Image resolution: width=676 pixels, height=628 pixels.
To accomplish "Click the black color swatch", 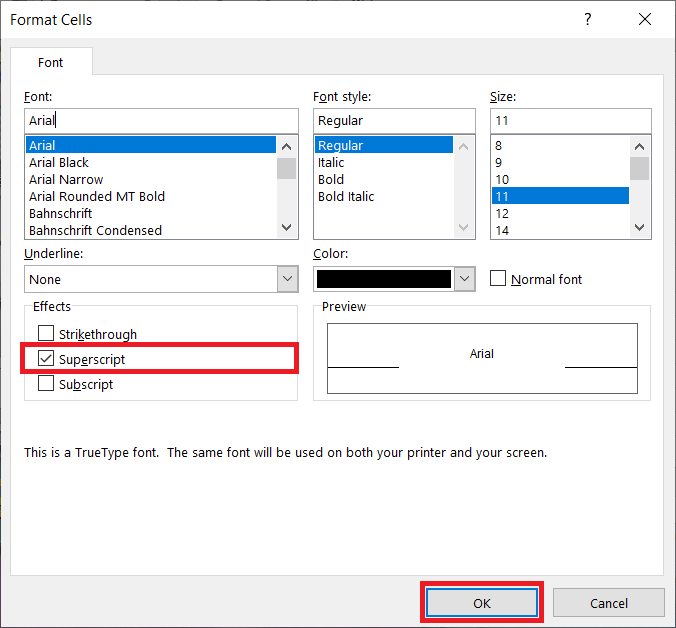I will (x=384, y=279).
